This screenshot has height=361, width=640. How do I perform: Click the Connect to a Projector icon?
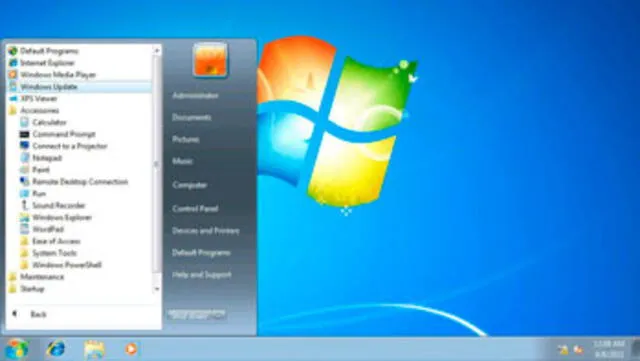coord(24,146)
